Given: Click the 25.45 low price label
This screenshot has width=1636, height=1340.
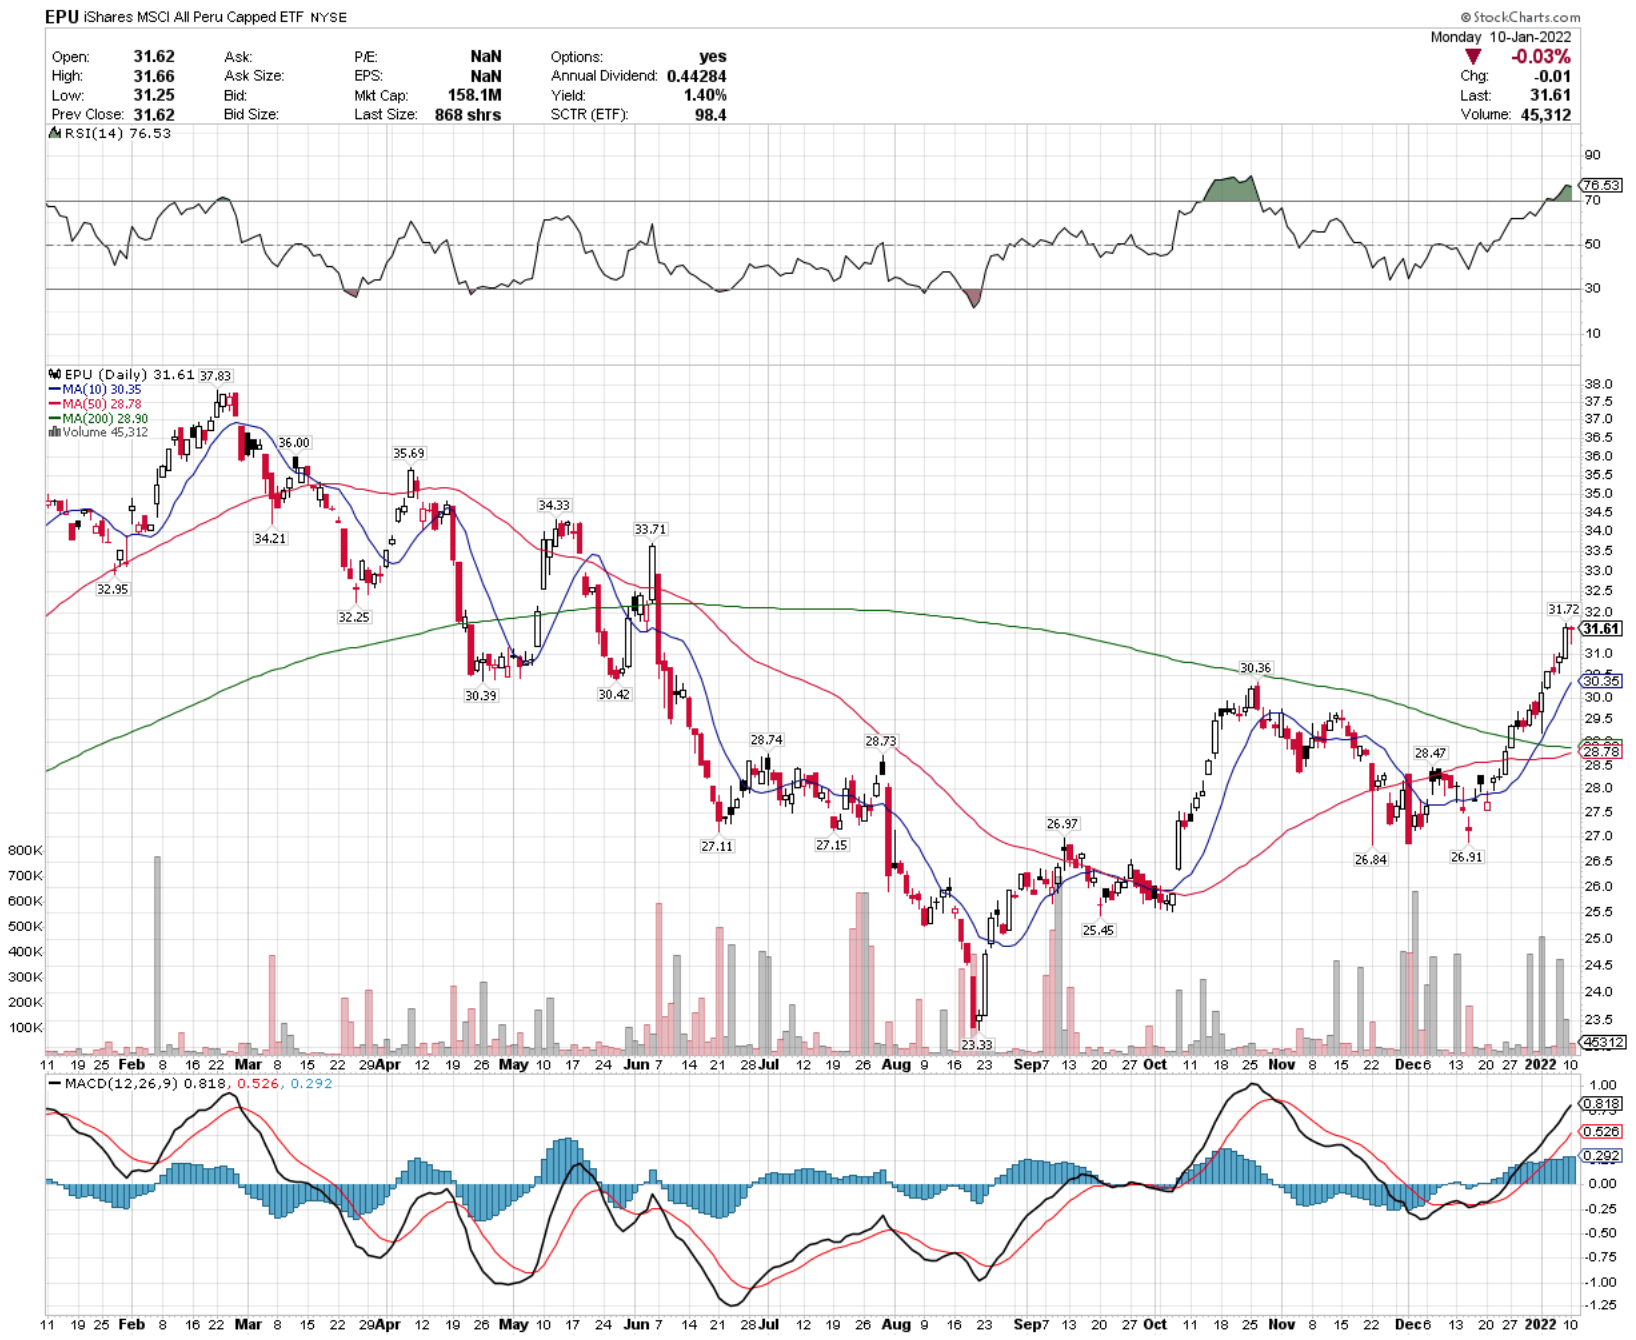Looking at the screenshot, I should pyautogui.click(x=1098, y=930).
